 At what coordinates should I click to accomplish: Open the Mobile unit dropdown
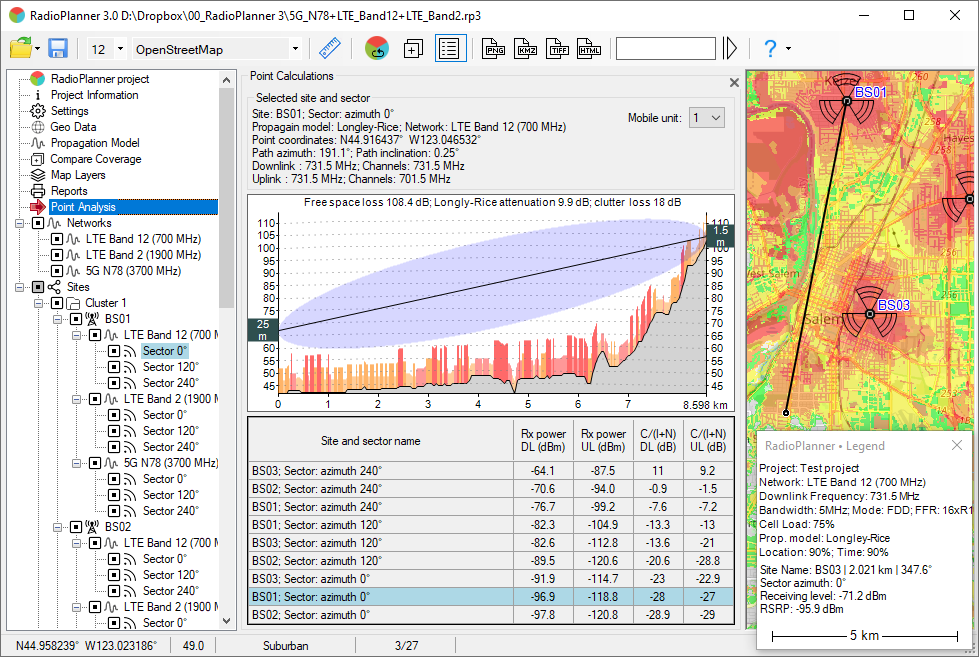(x=707, y=118)
